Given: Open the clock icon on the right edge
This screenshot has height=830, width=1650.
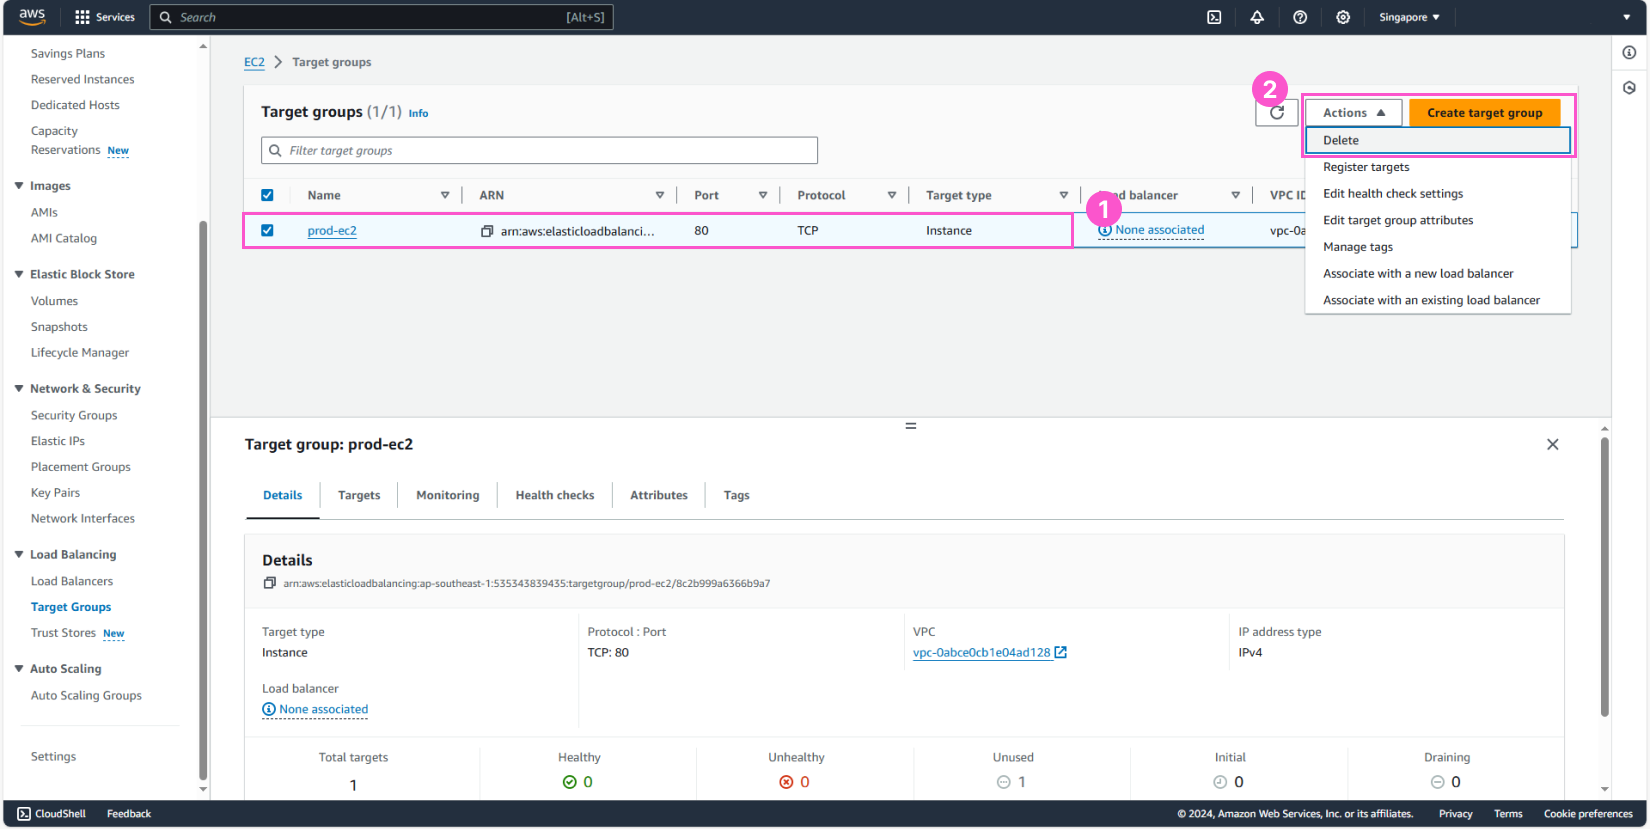Looking at the screenshot, I should click(1629, 88).
